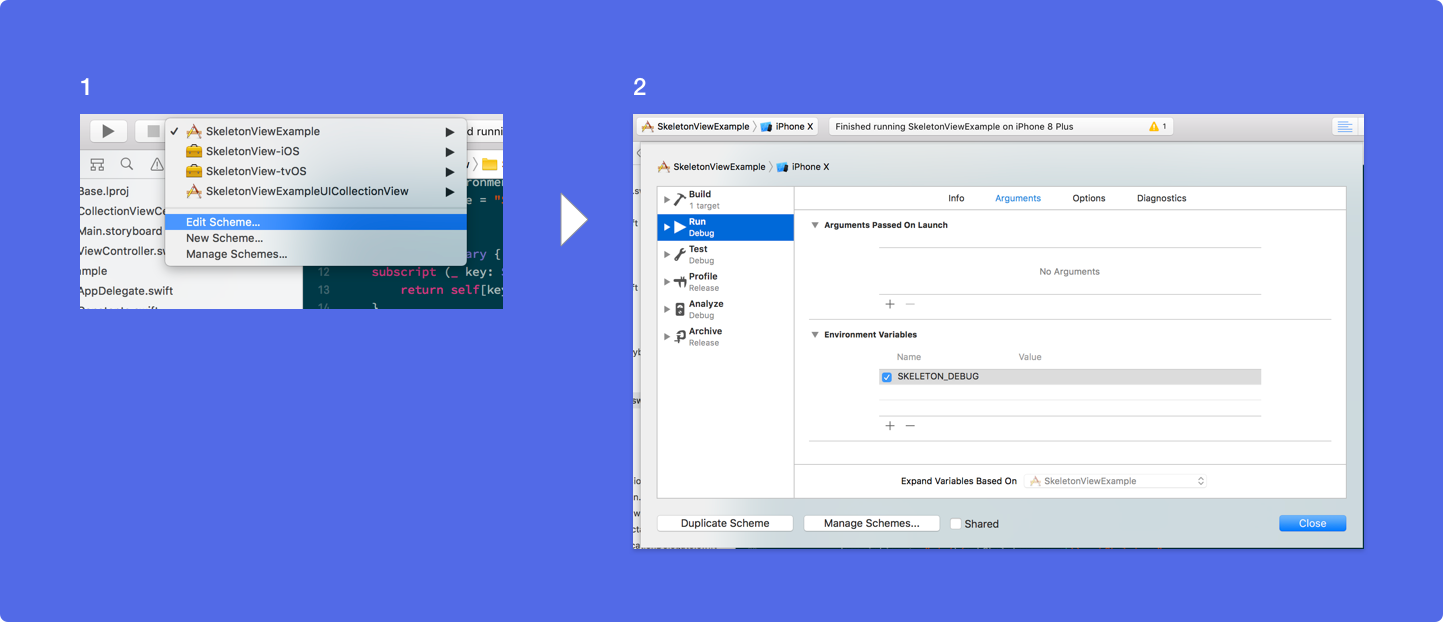The width and height of the screenshot is (1443, 622).
Task: Click the Duplicate Scheme button
Action: coord(725,523)
